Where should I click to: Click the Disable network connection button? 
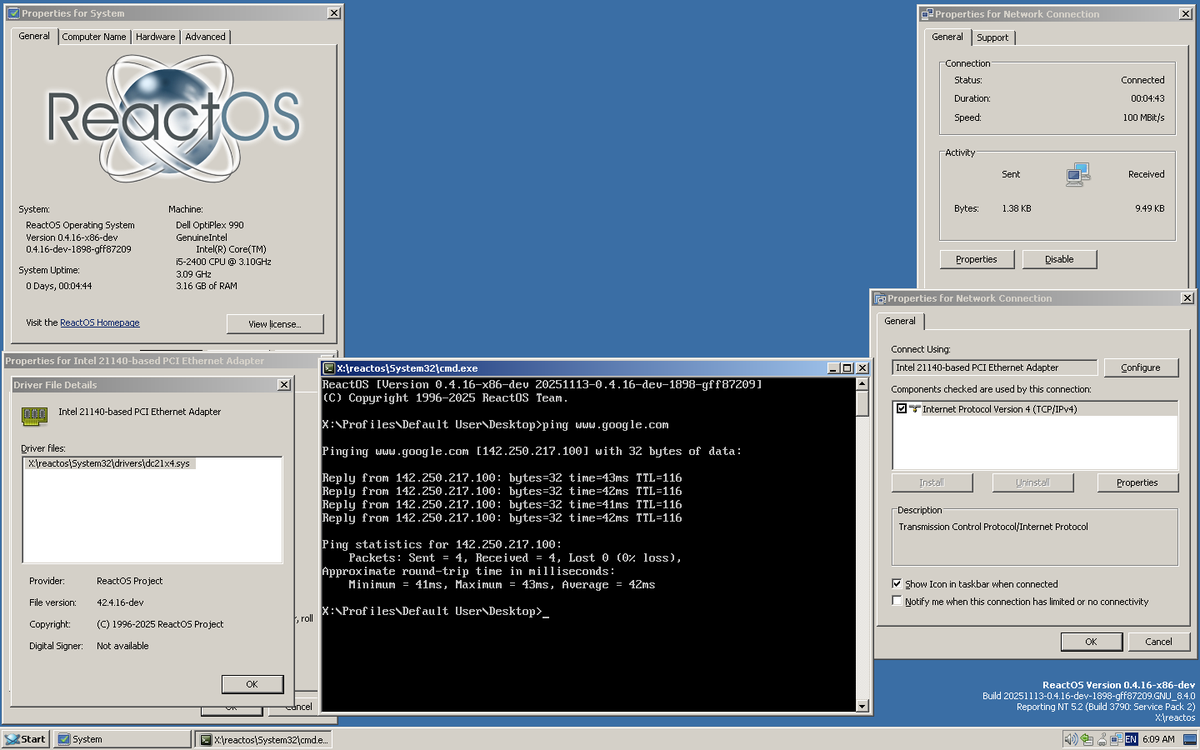[x=1059, y=259]
